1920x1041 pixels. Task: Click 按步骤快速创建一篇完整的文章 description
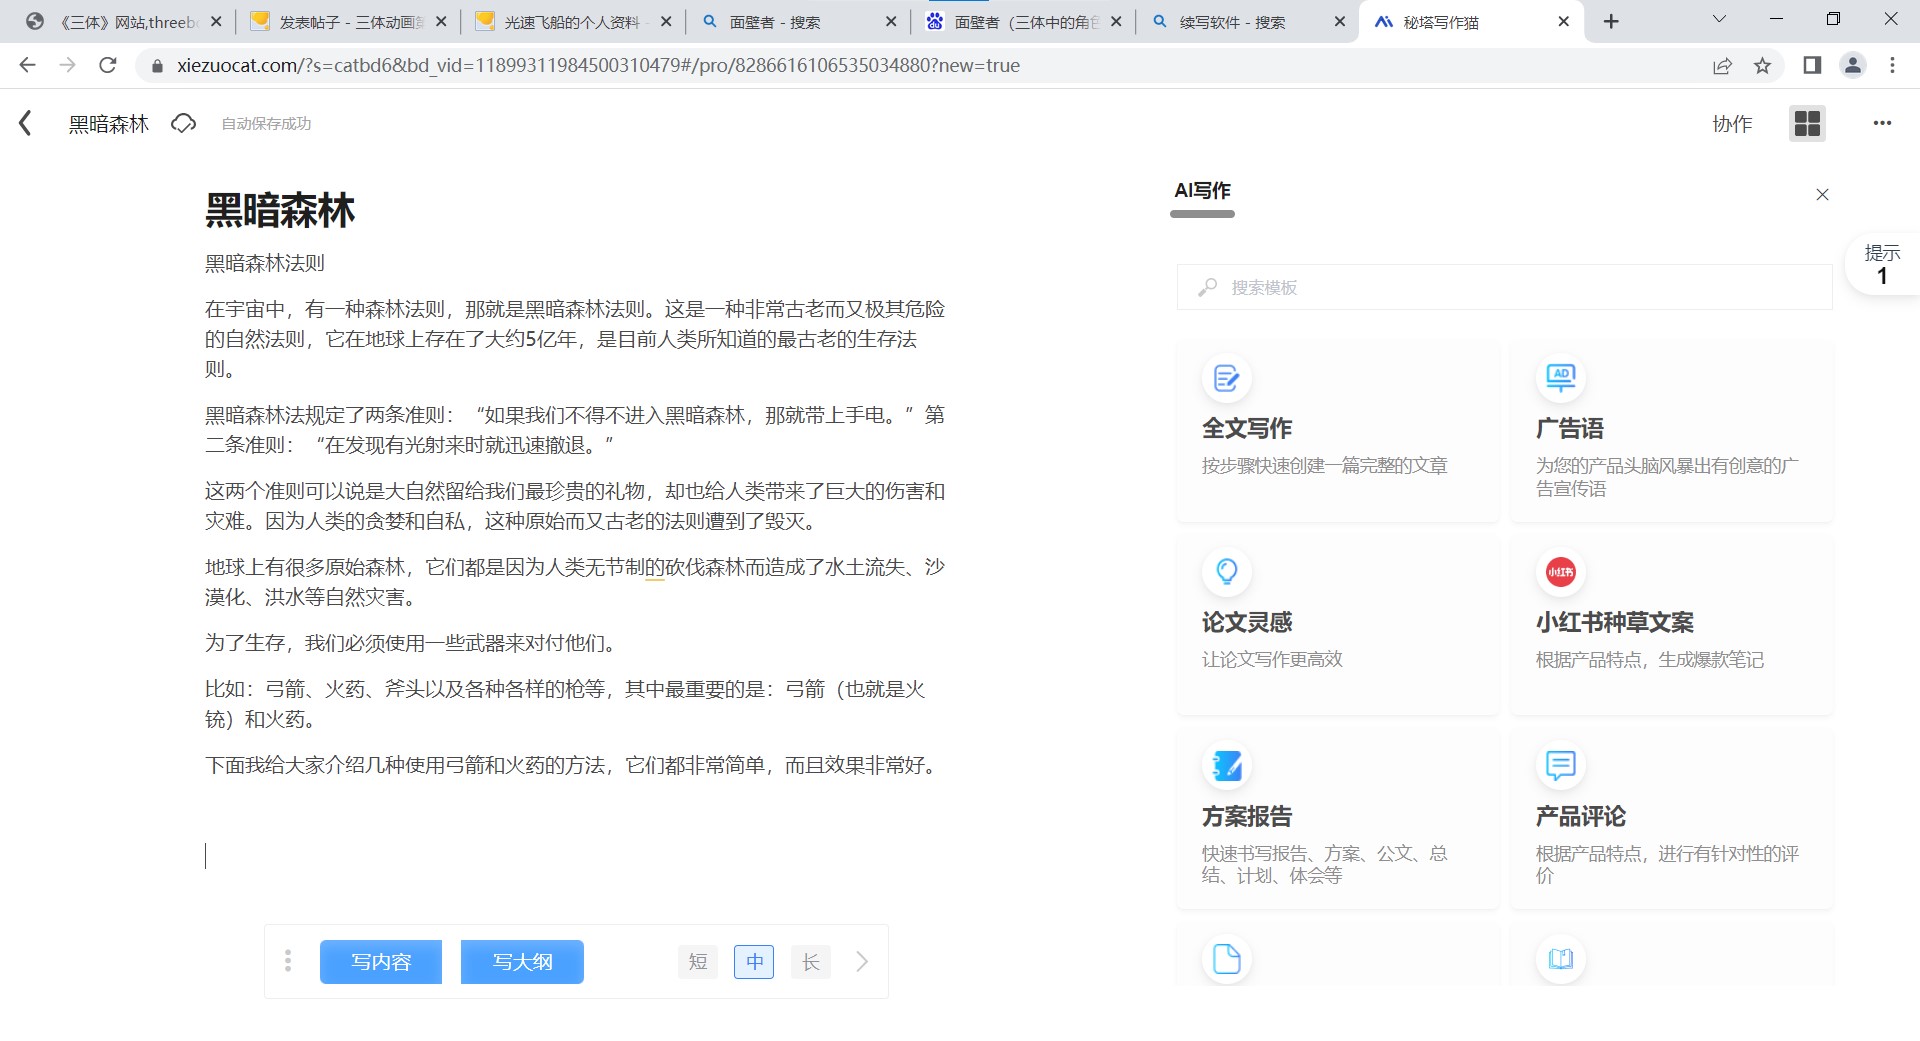[x=1324, y=465]
